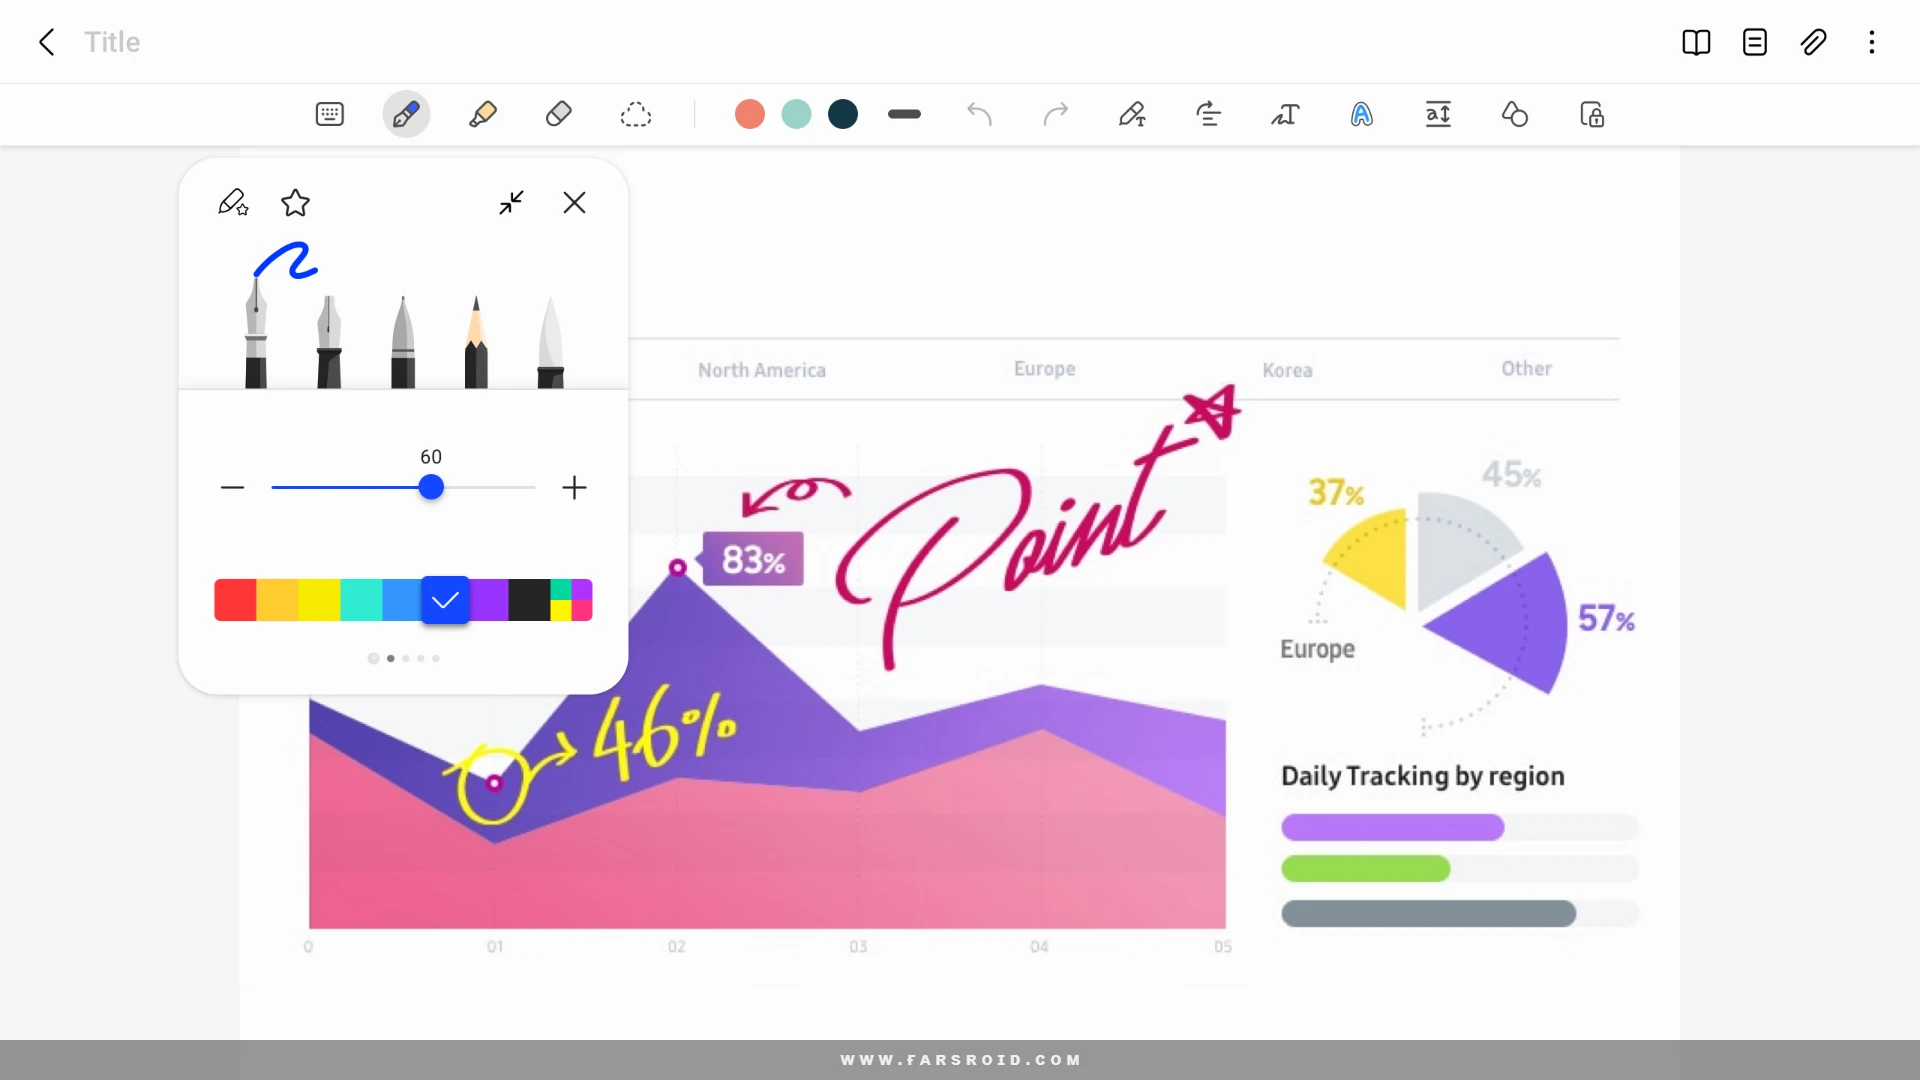The width and height of the screenshot is (1920, 1080).
Task: Select the pencil type
Action: tap(476, 341)
